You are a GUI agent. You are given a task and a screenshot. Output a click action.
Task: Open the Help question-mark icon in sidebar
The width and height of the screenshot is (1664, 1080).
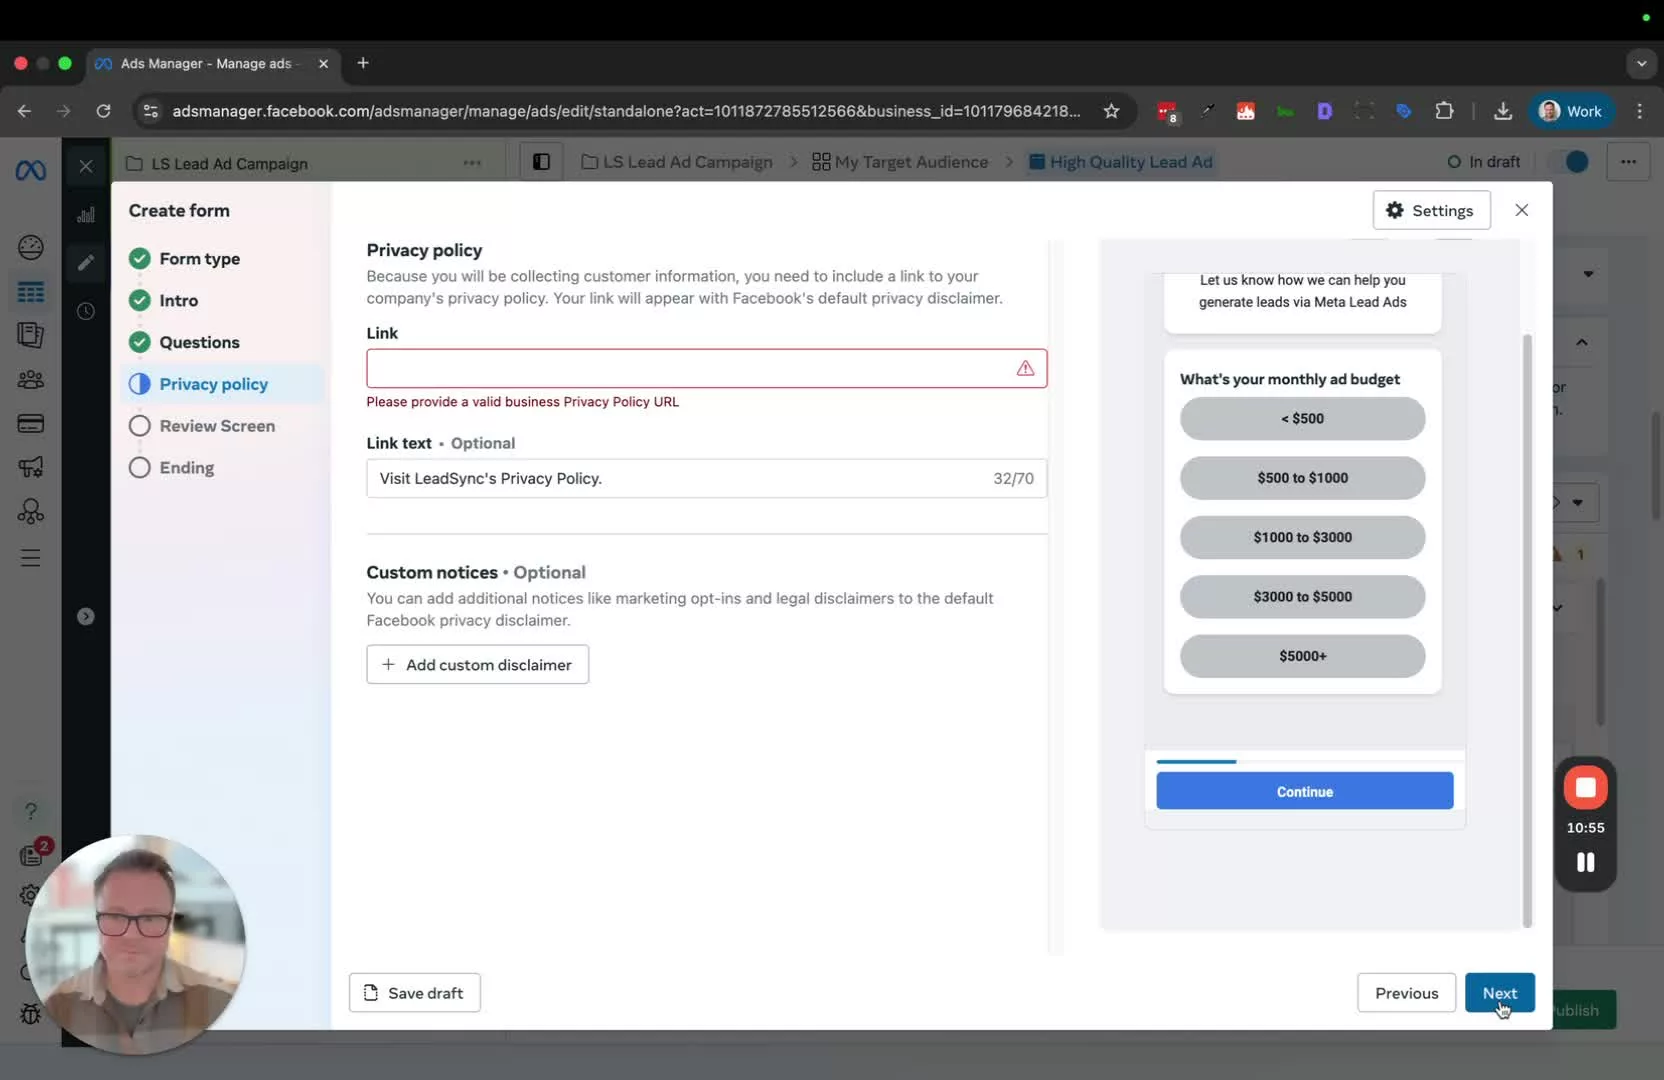tap(31, 811)
